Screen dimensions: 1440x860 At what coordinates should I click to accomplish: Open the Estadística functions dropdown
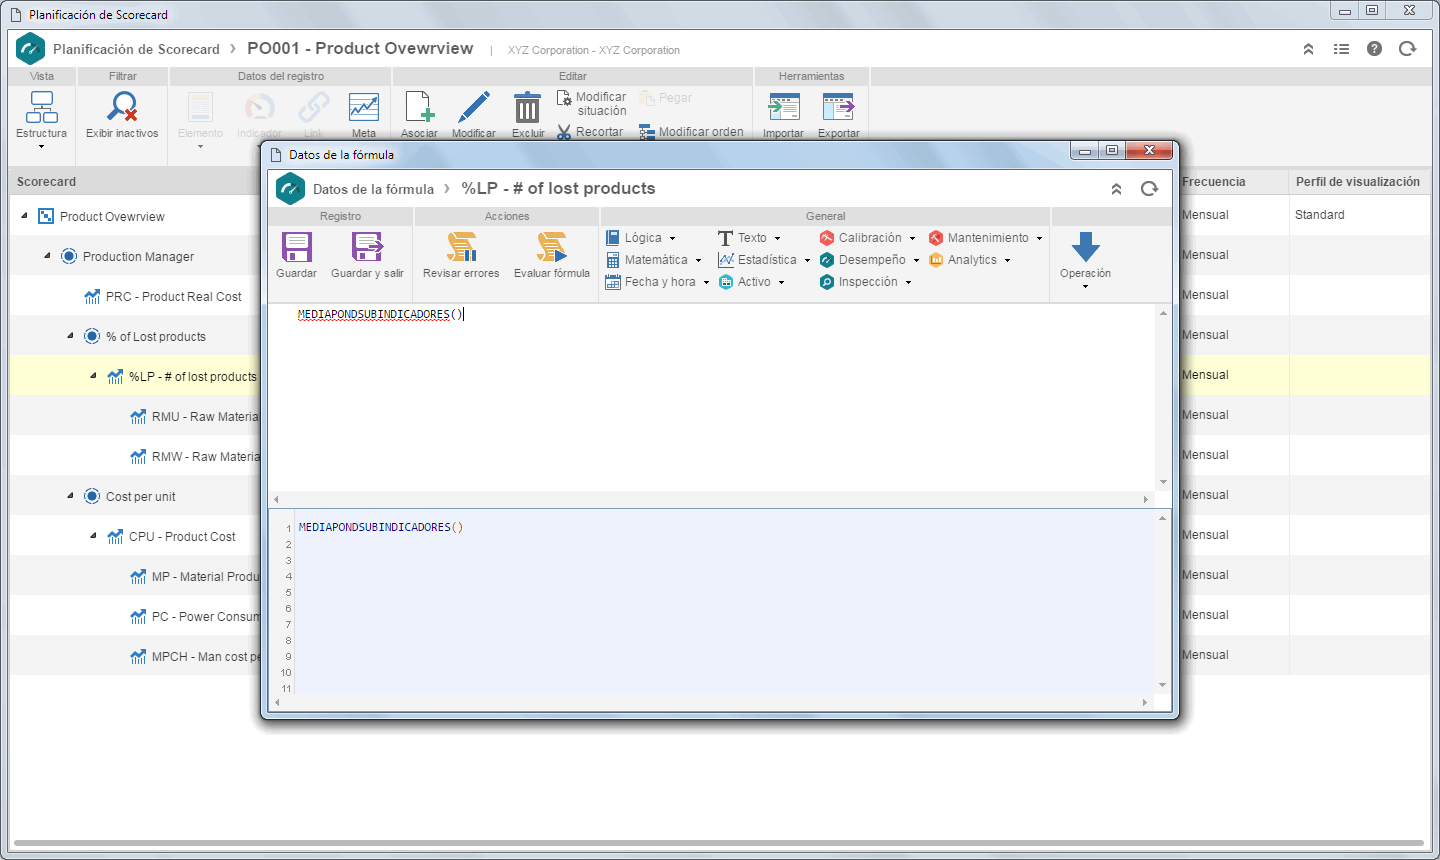[764, 260]
